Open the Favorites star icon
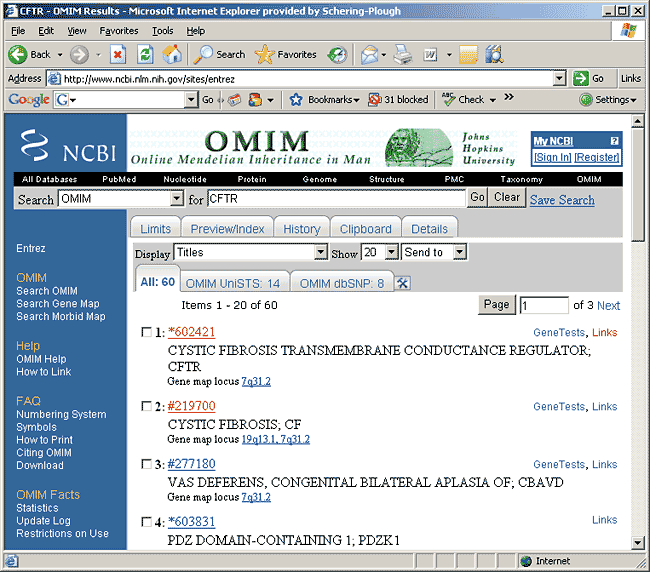This screenshot has width=650, height=572. pos(264,54)
